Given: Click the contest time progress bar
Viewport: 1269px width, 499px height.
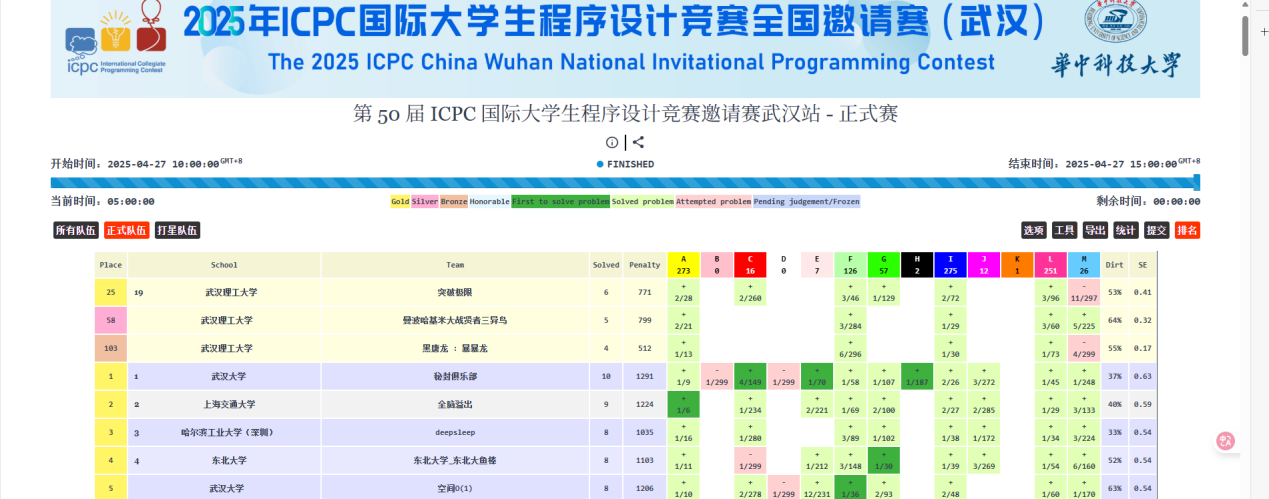Looking at the screenshot, I should pyautogui.click(x=622, y=182).
